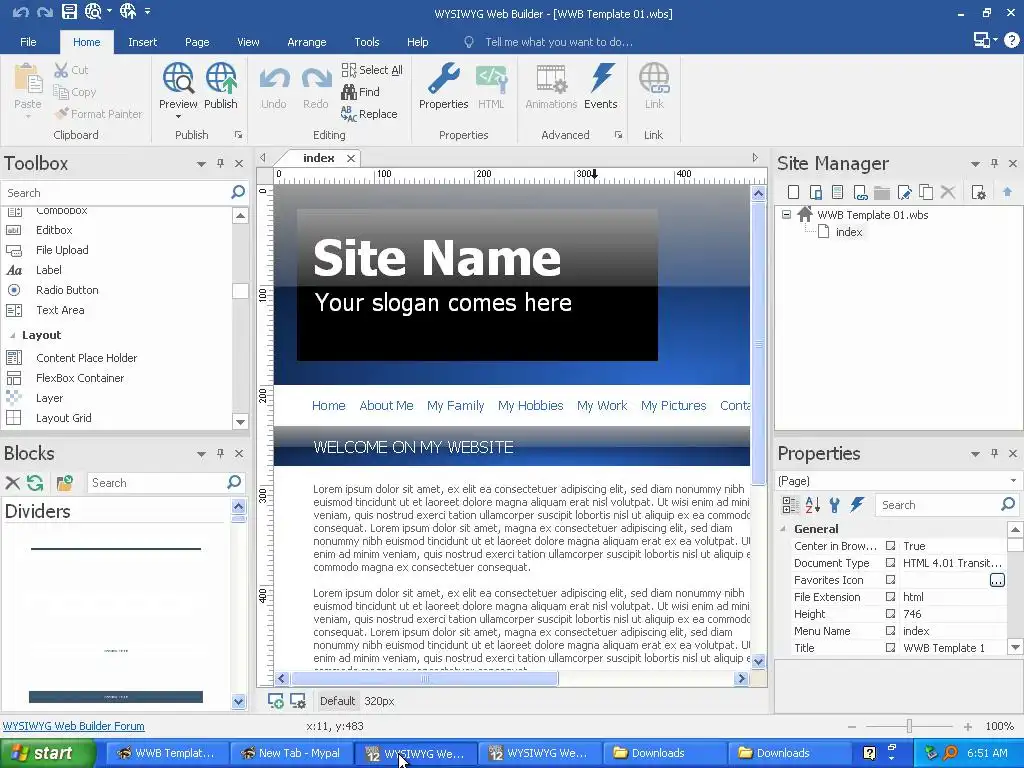Click the Favorites Icon browse ellipsis button
The image size is (1024, 768).
[x=997, y=580]
